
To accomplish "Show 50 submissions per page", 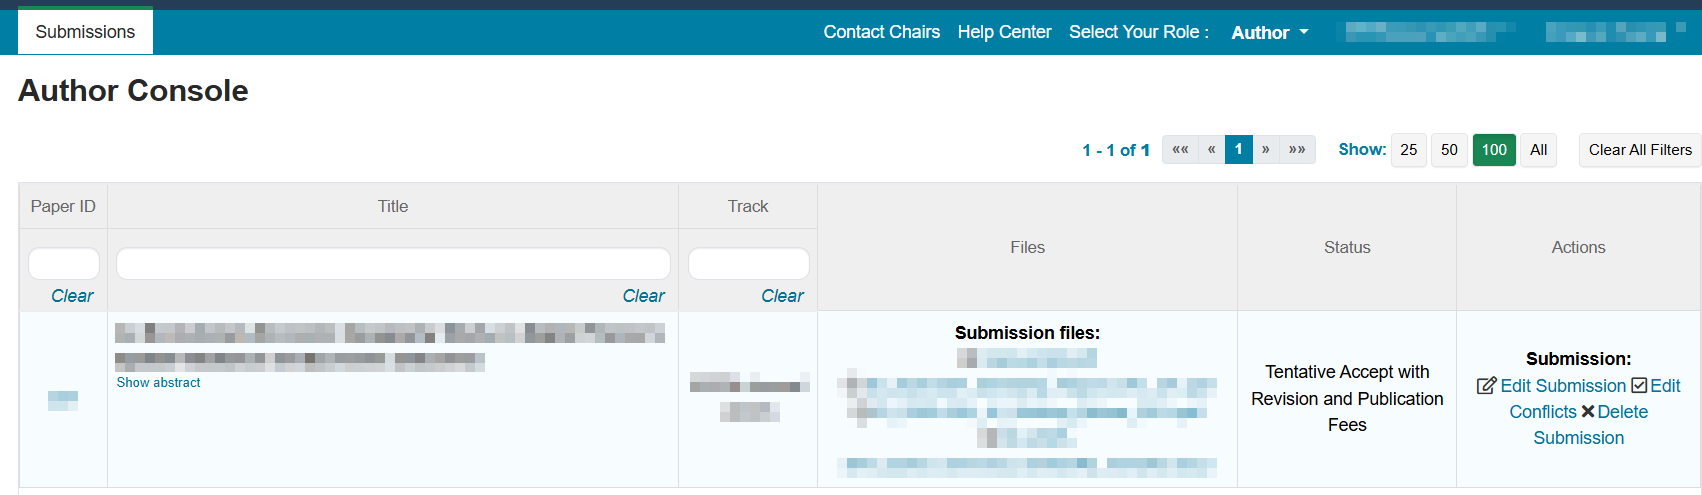I will [1449, 150].
